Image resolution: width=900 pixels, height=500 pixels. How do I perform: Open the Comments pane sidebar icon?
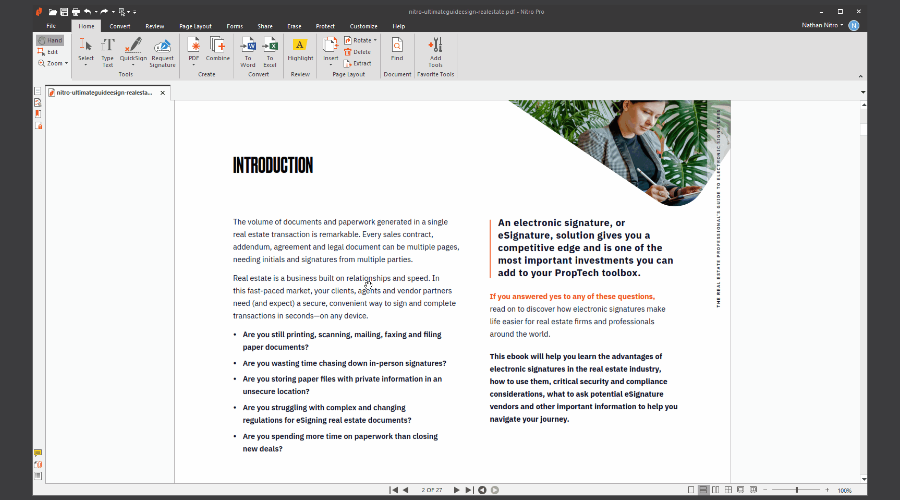pos(38,452)
